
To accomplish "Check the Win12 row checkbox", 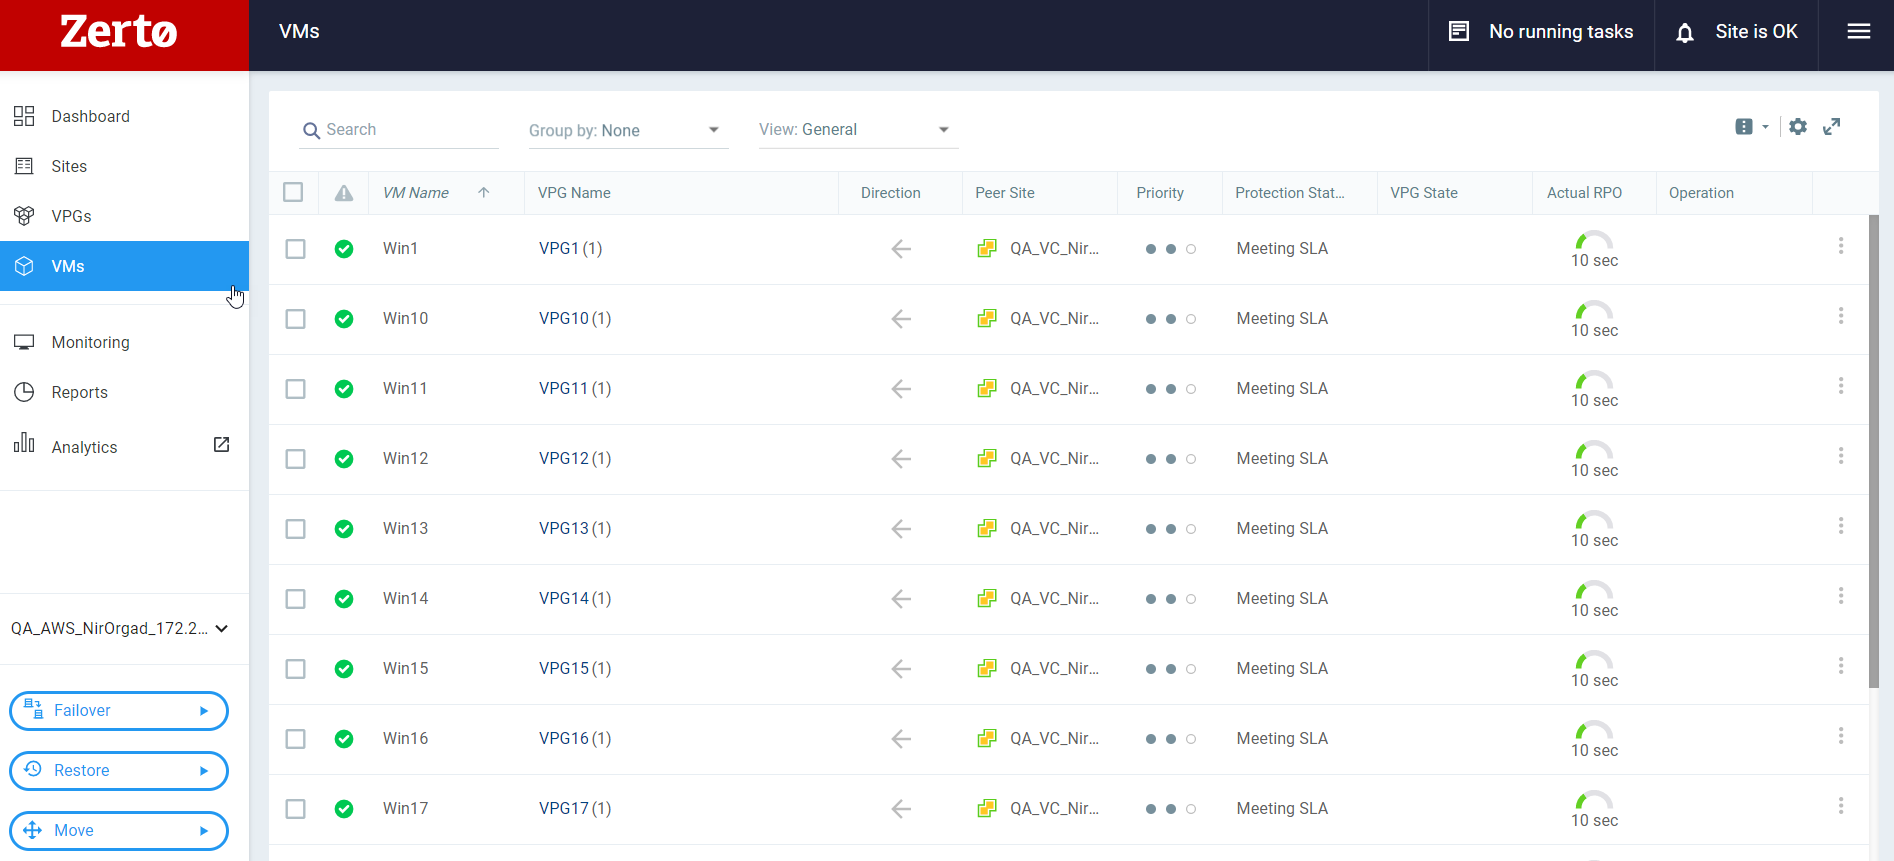I will click(x=295, y=459).
